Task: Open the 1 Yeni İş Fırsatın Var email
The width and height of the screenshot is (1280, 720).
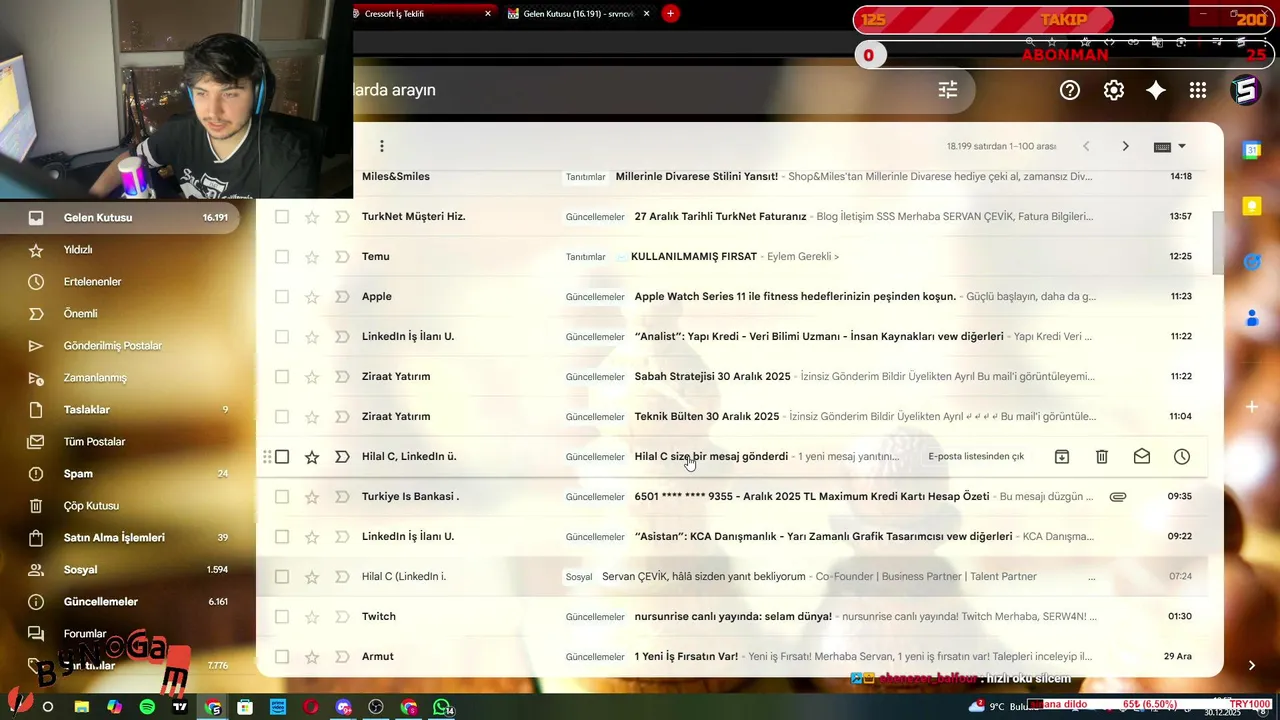Action: (731, 657)
